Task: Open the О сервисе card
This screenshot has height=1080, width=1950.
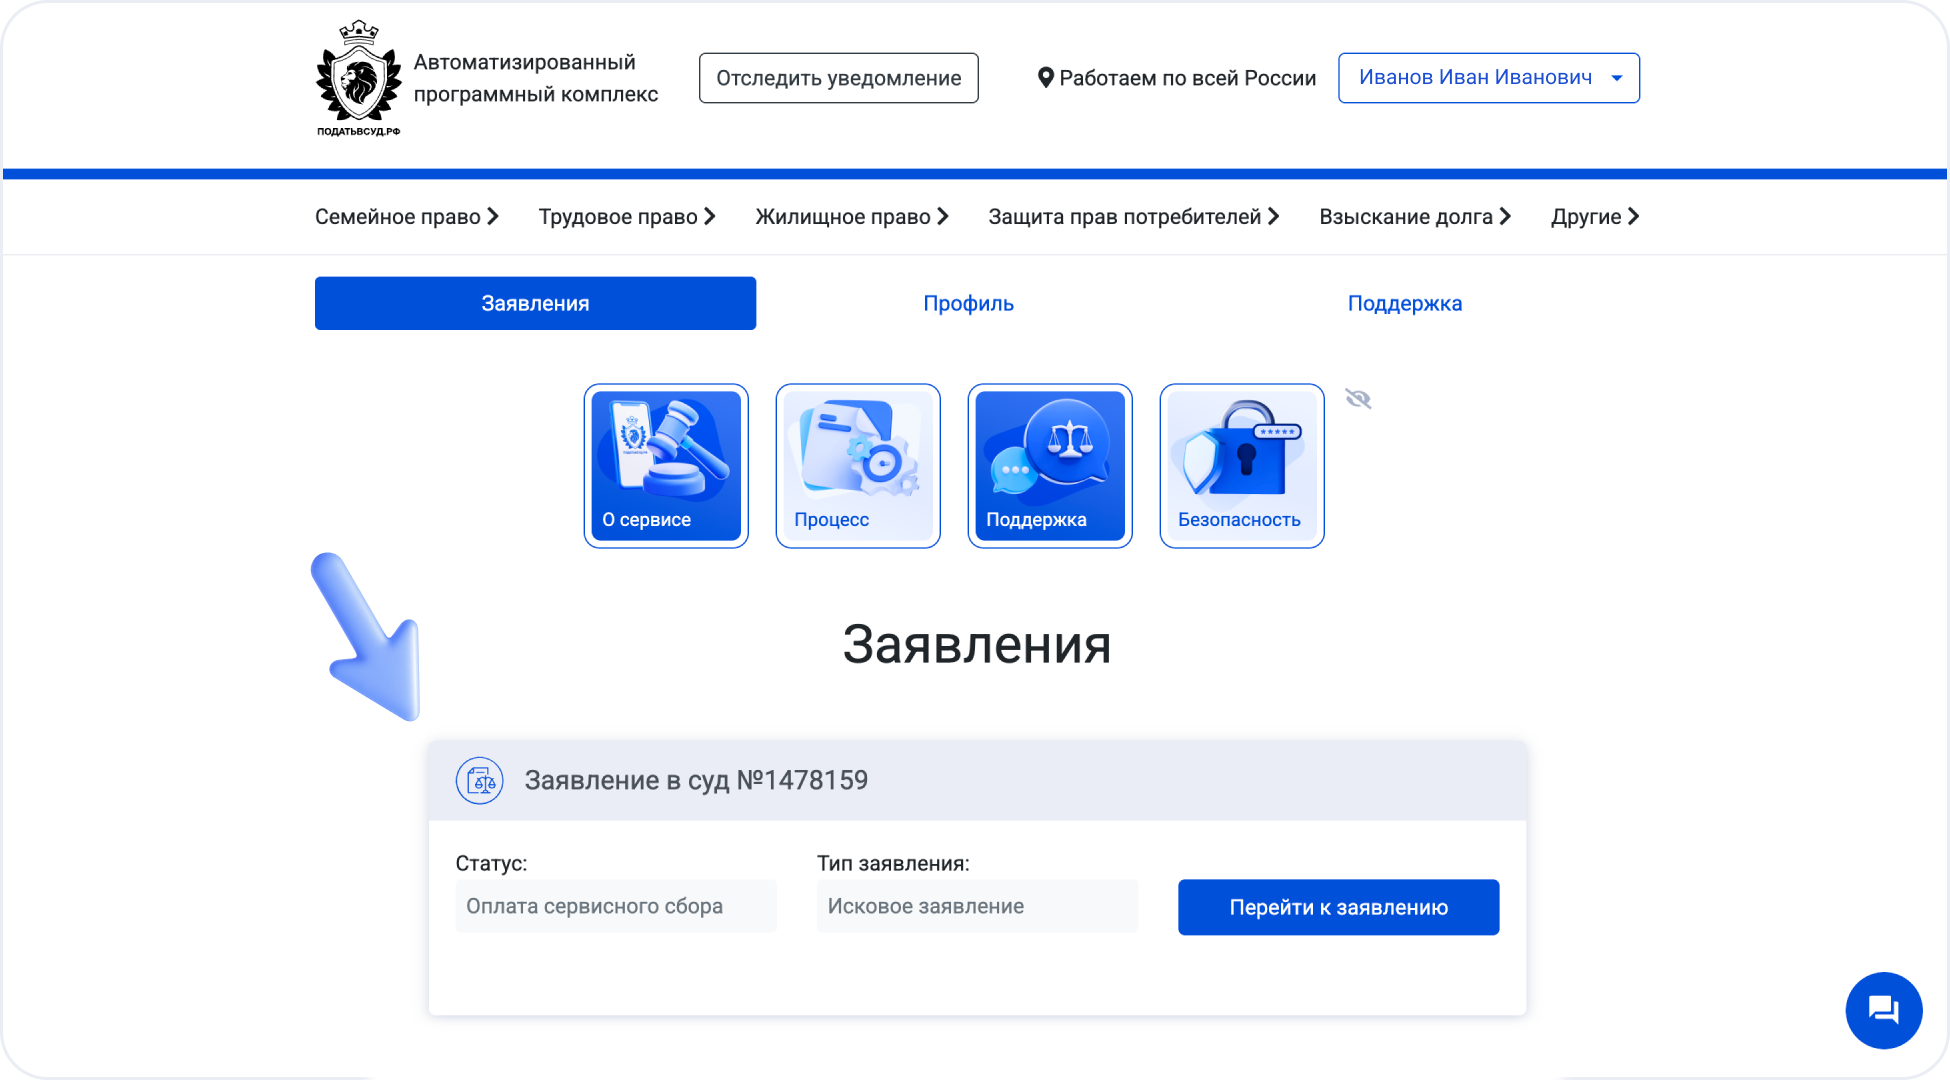Action: 666,466
